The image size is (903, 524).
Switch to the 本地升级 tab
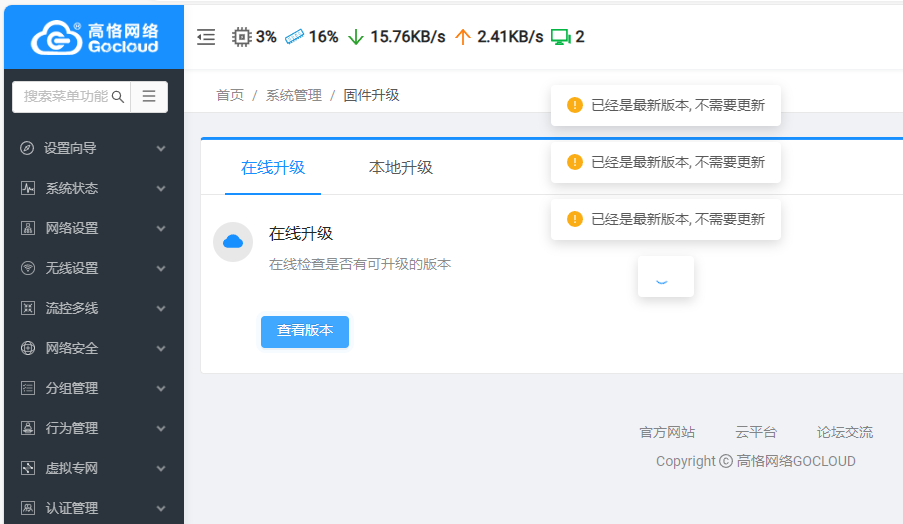click(x=400, y=167)
